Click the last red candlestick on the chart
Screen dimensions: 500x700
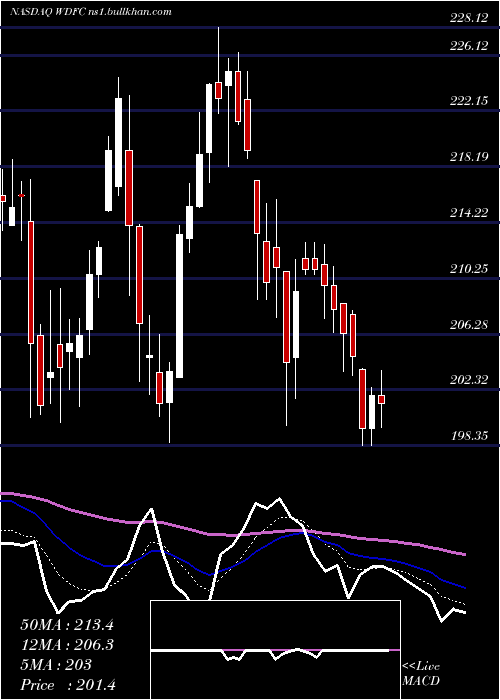(382, 400)
